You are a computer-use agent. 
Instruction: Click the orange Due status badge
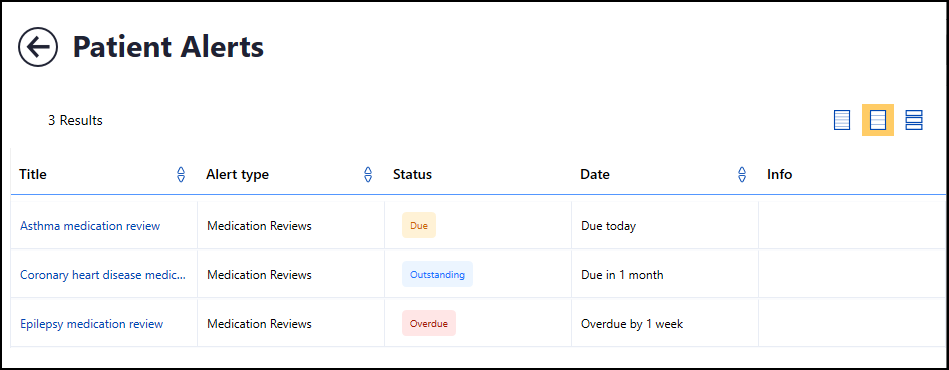click(419, 226)
